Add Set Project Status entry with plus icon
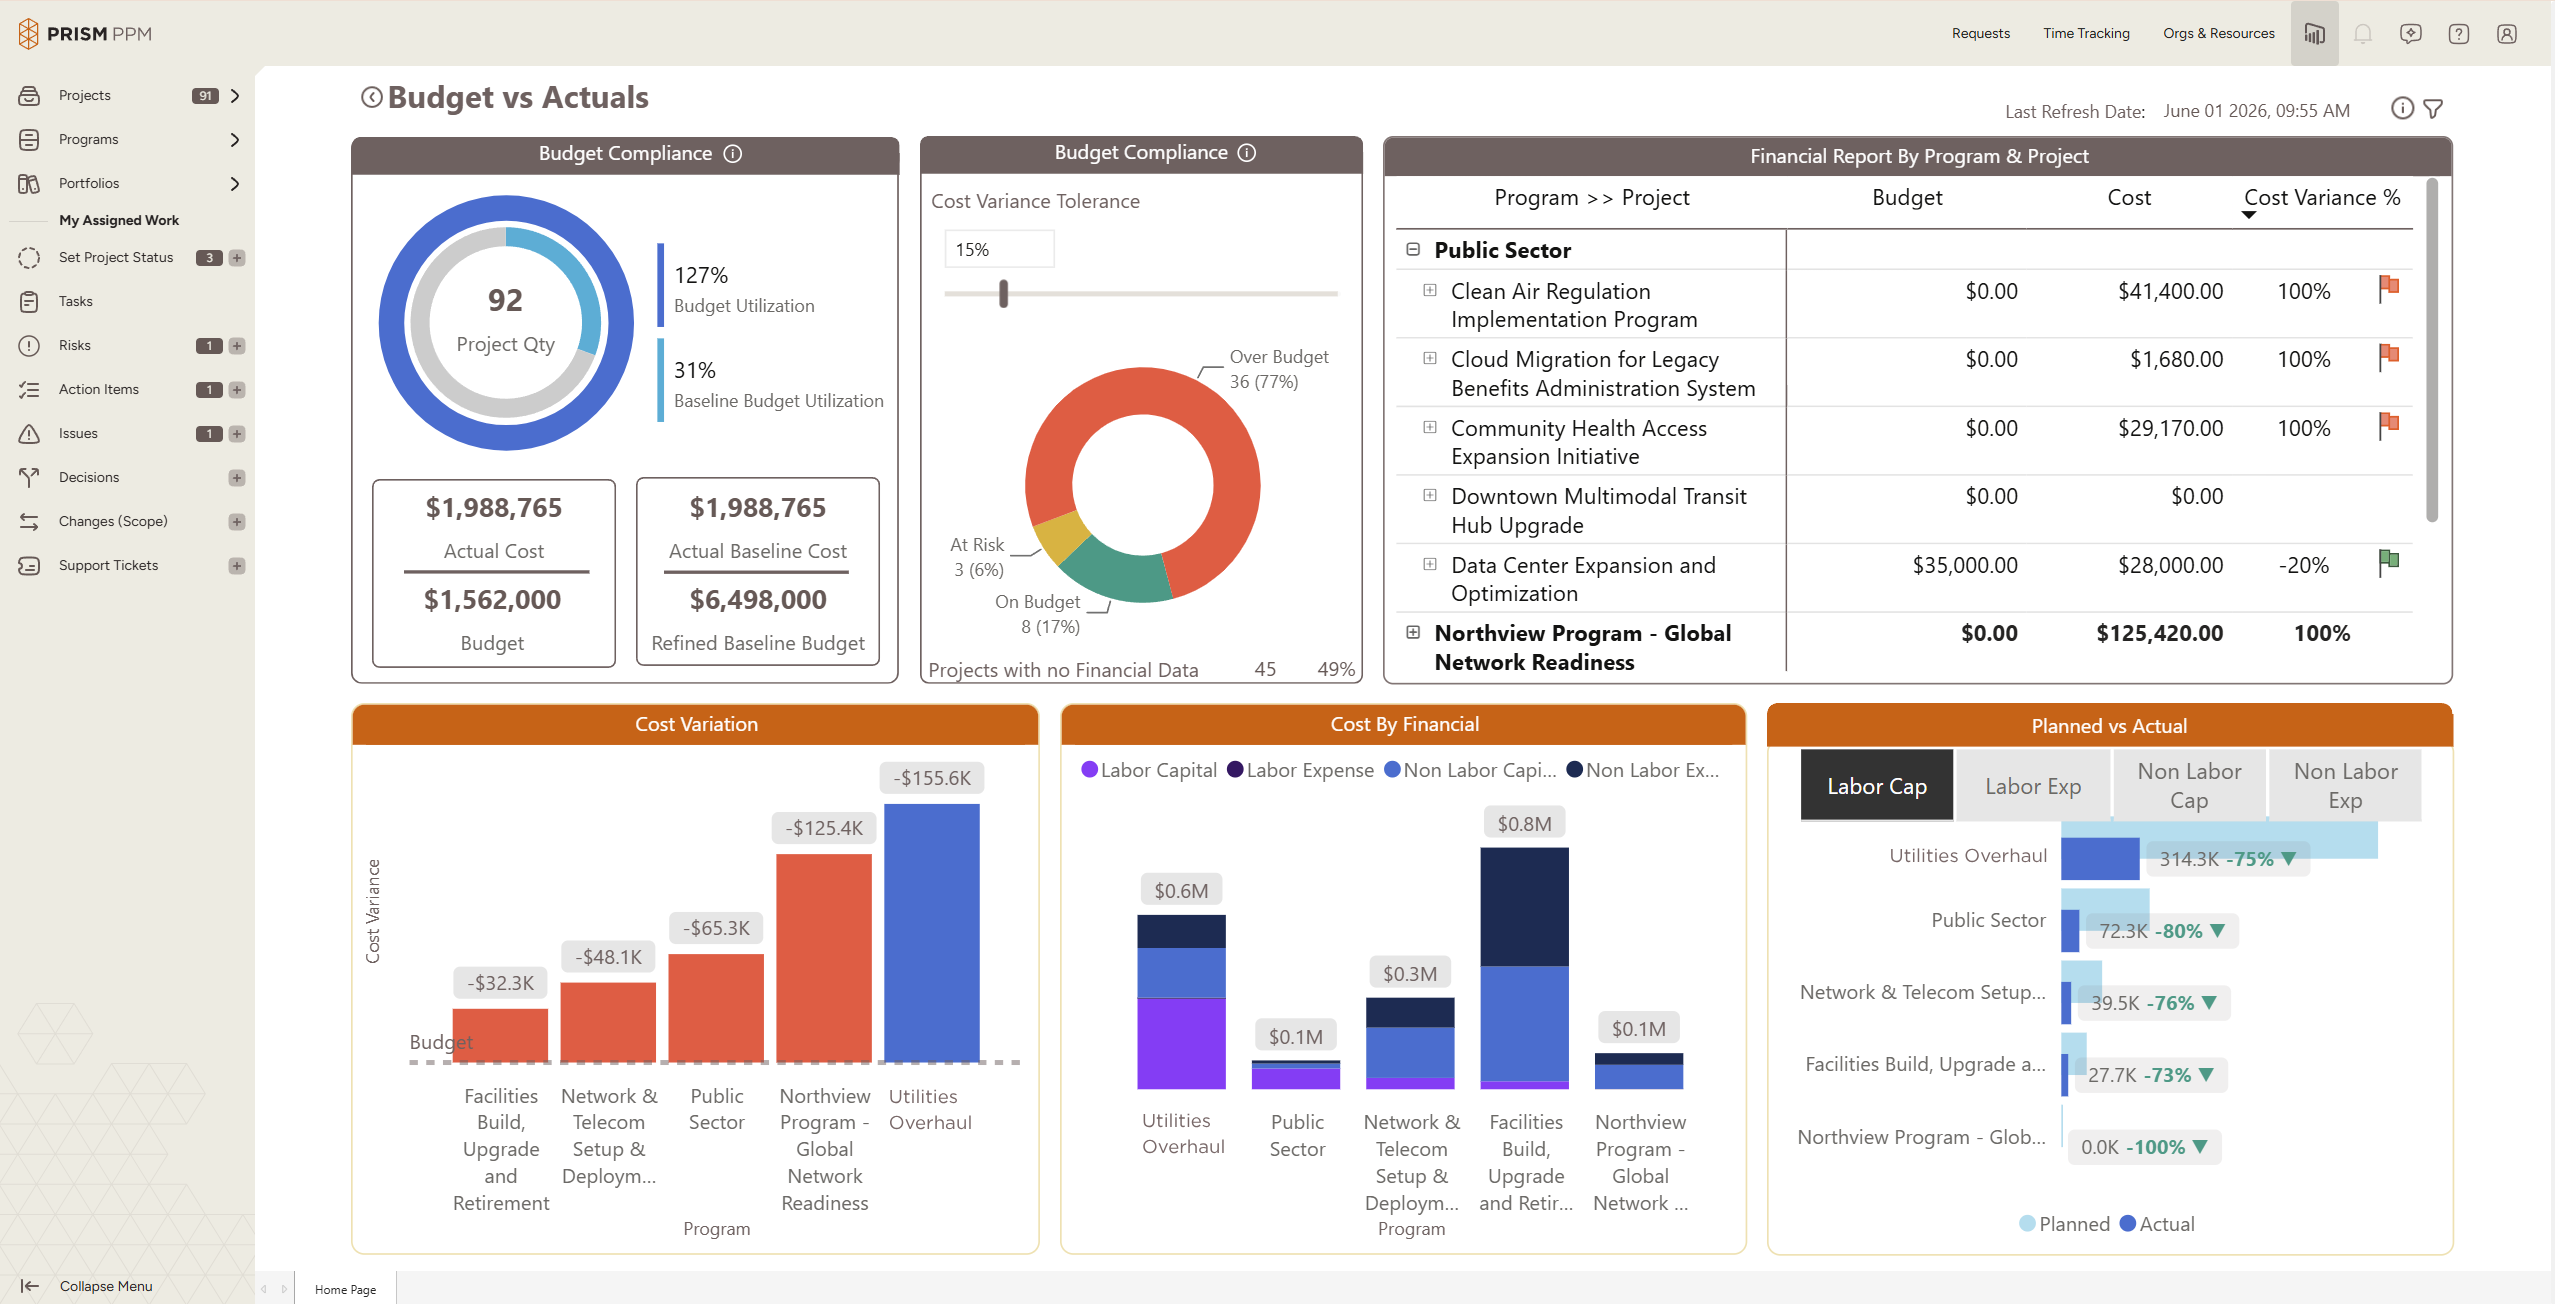The width and height of the screenshot is (2555, 1304). [x=237, y=257]
